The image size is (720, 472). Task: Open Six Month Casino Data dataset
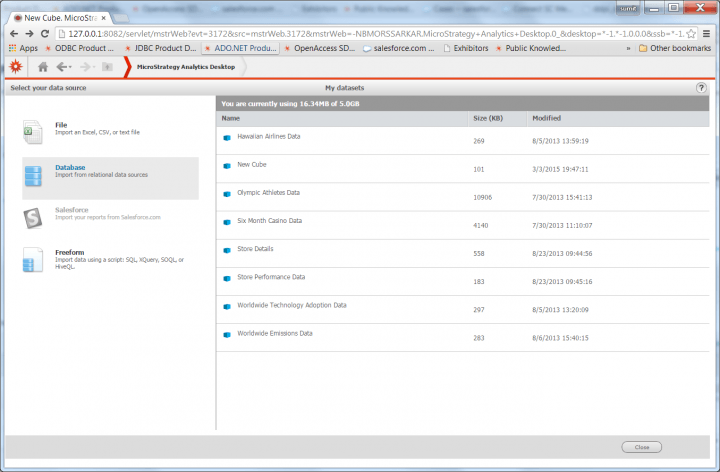coord(269,220)
